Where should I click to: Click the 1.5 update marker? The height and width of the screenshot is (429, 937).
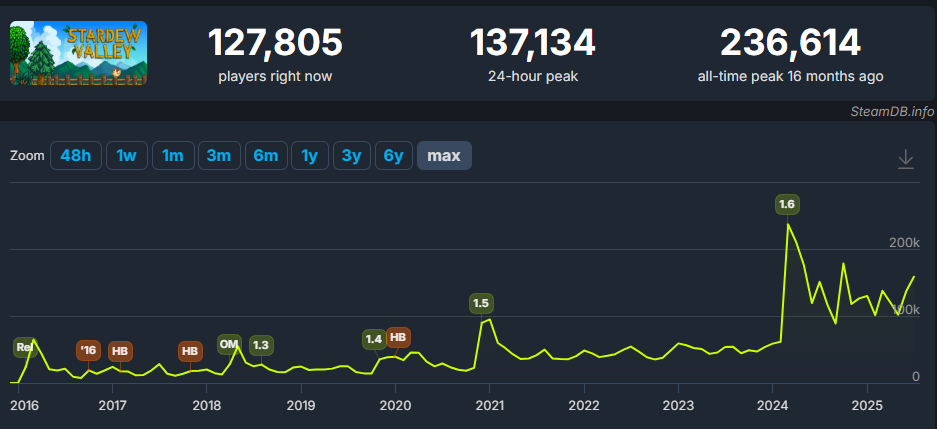click(481, 304)
